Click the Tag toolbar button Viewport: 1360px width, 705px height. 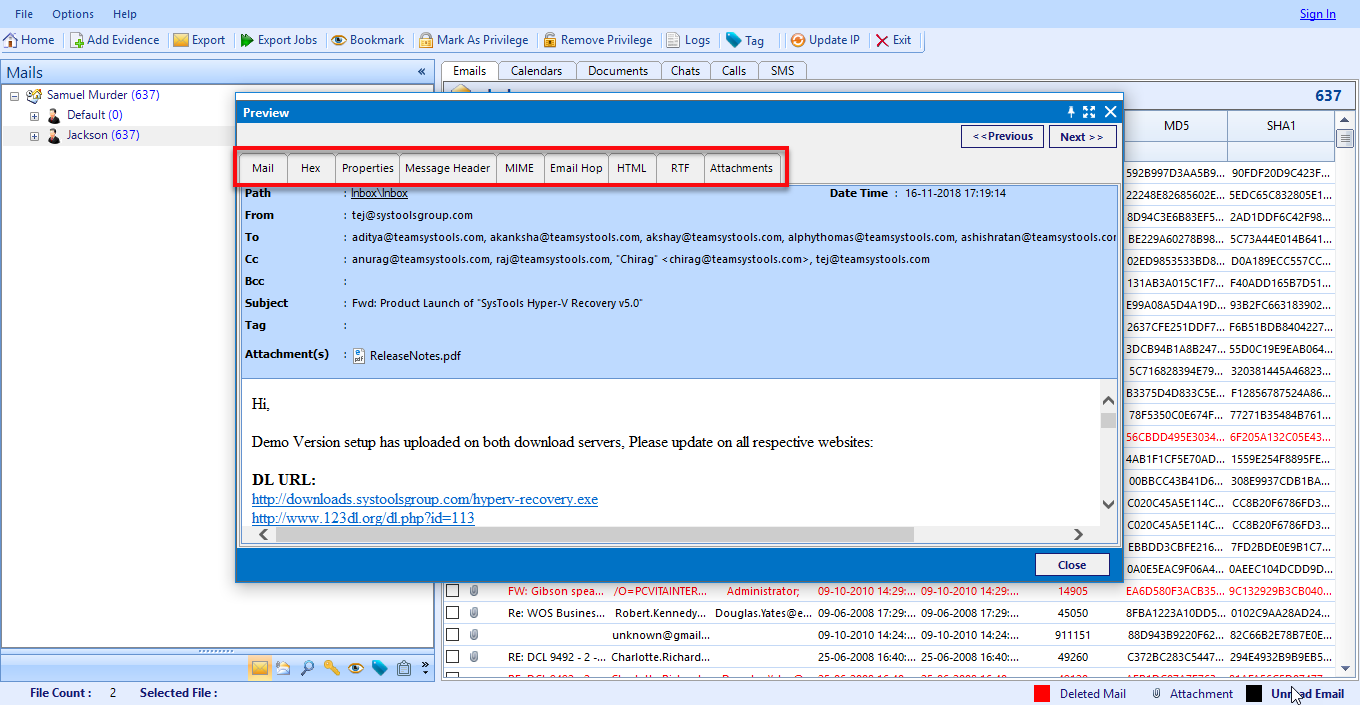745,40
